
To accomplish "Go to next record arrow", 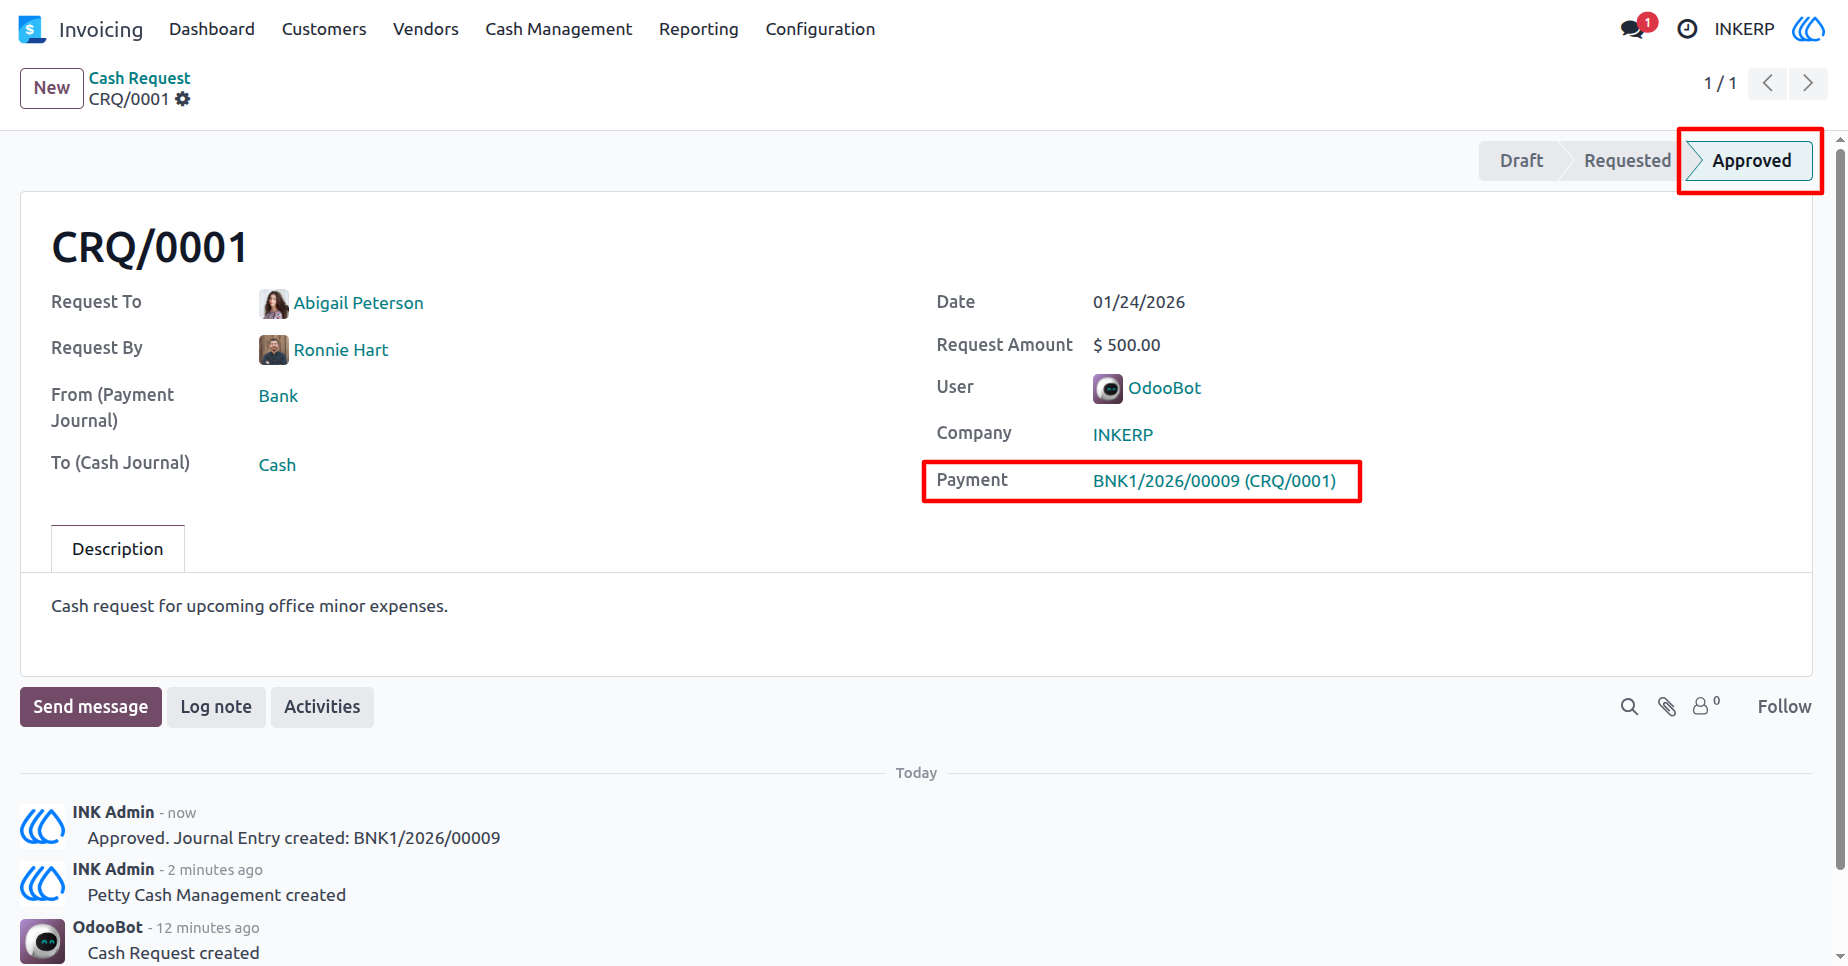I will 1808,83.
